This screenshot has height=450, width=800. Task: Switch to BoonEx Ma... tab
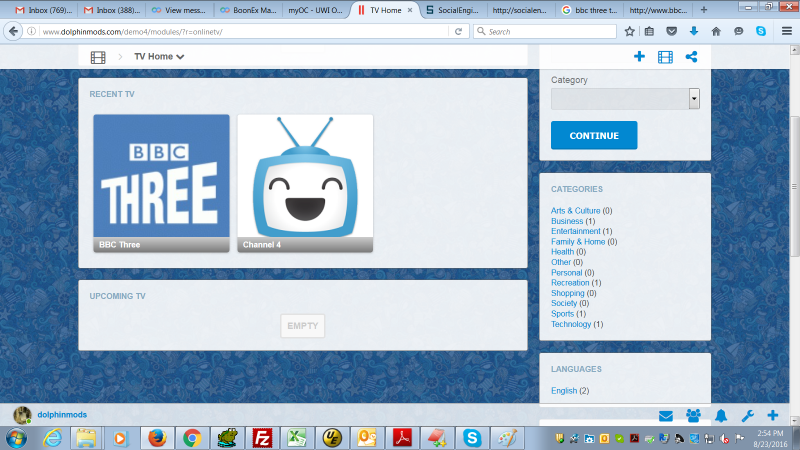pyautogui.click(x=248, y=10)
